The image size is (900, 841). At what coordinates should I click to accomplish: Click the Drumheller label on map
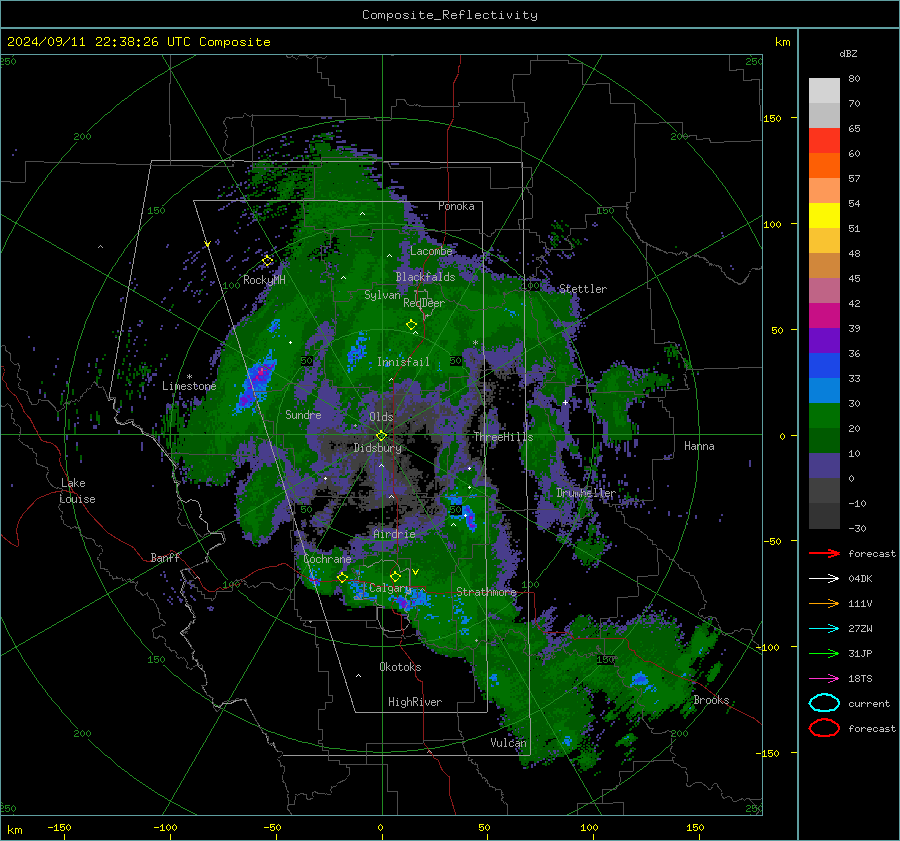pyautogui.click(x=586, y=493)
